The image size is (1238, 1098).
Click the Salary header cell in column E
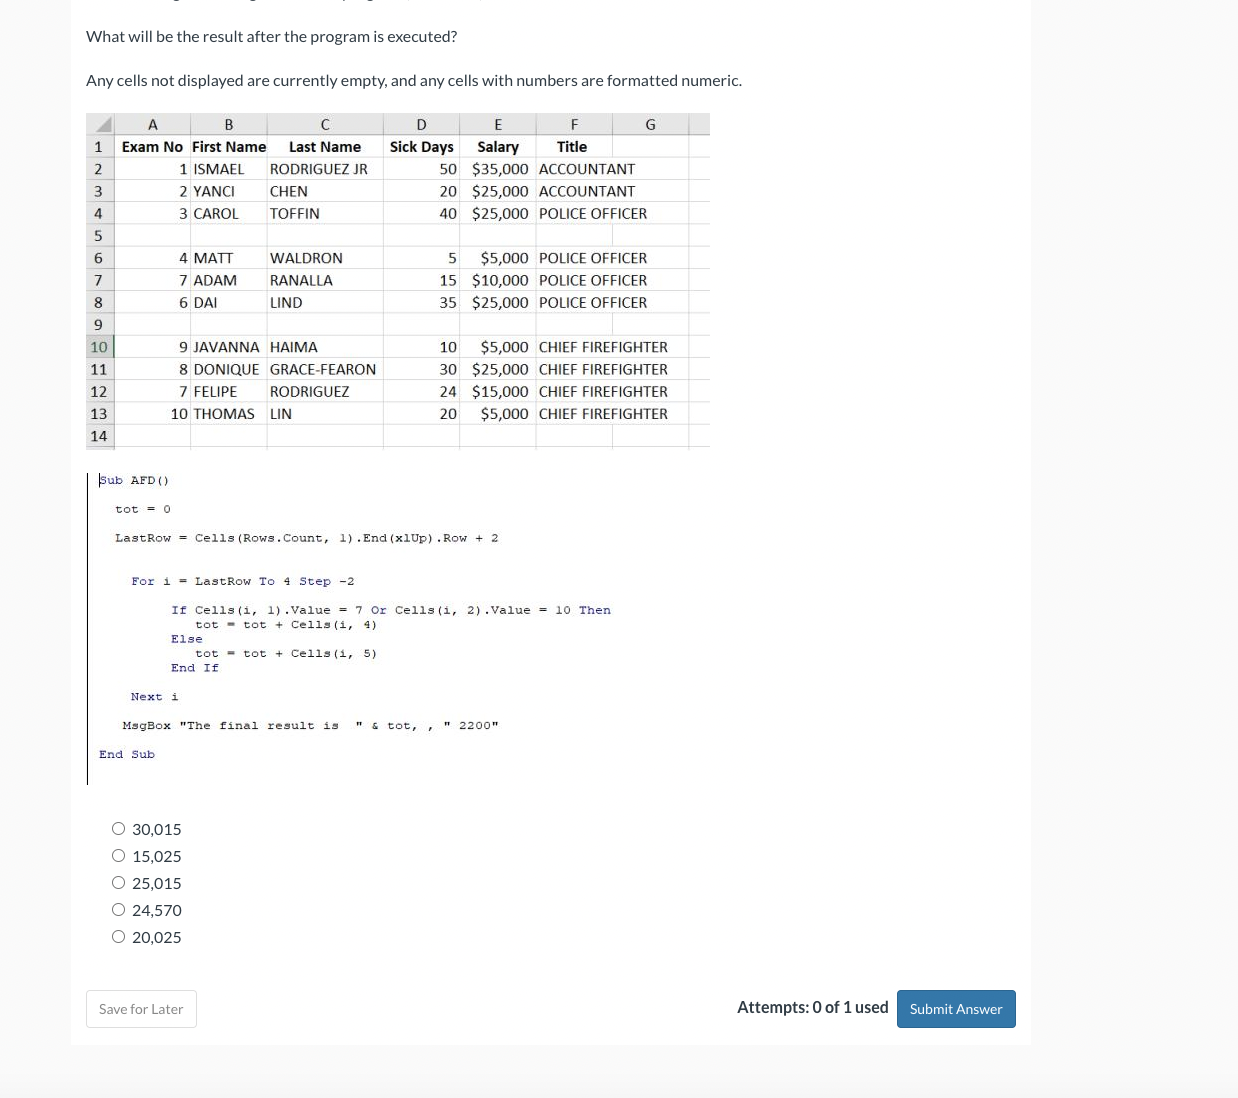click(x=497, y=146)
